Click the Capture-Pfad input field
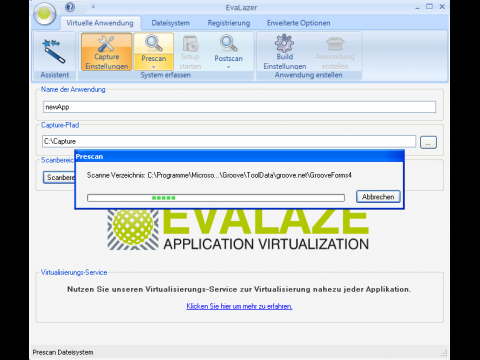 click(229, 141)
